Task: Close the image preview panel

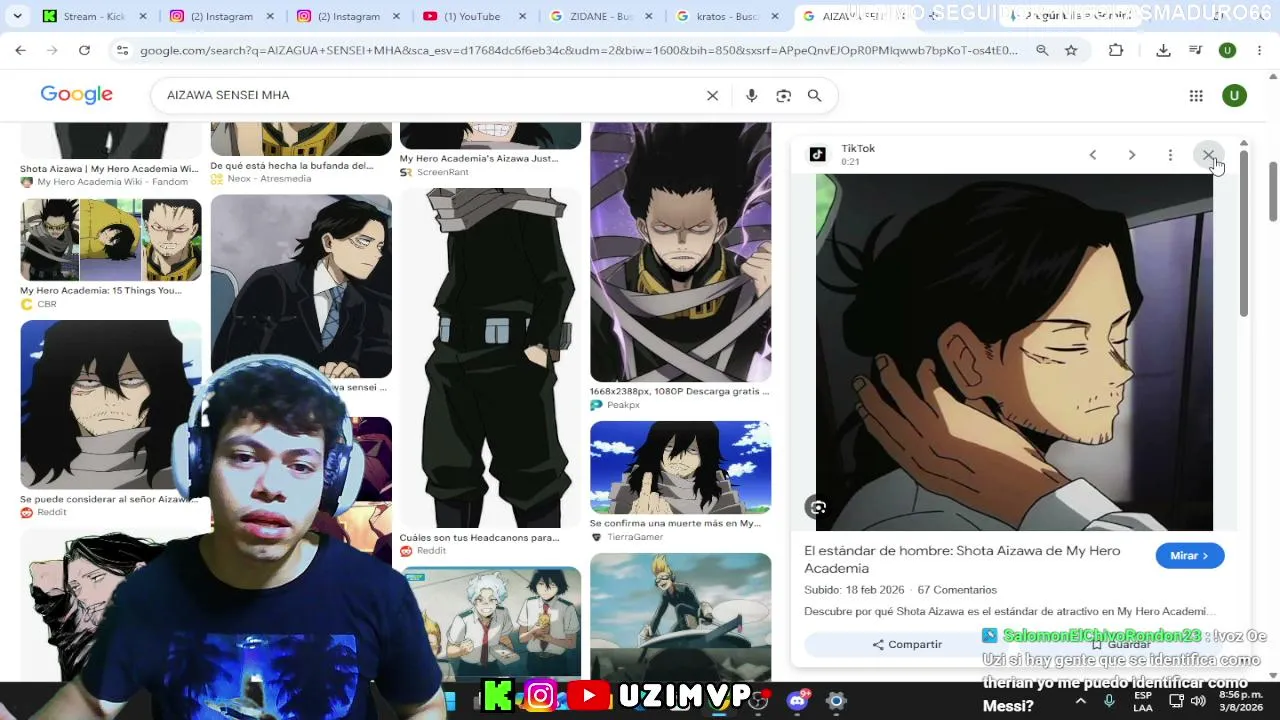Action: [x=1208, y=155]
